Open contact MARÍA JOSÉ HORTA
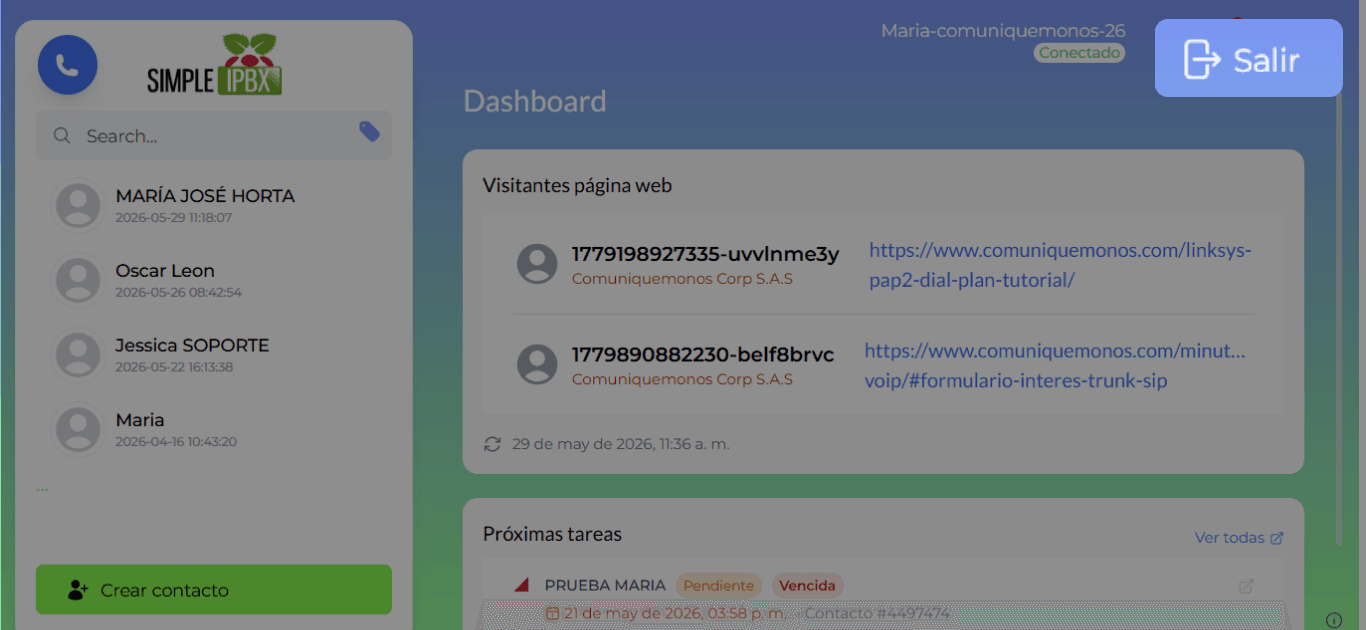This screenshot has width=1366, height=630. click(x=214, y=205)
